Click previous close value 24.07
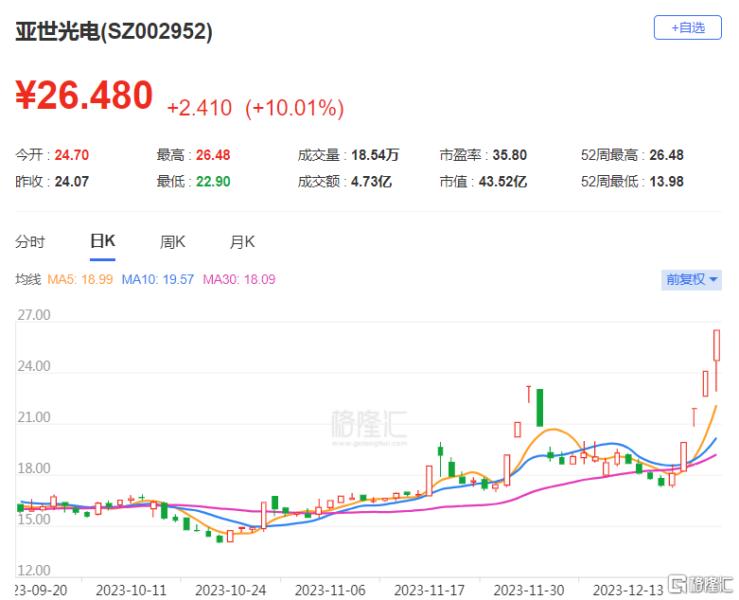 coord(72,181)
